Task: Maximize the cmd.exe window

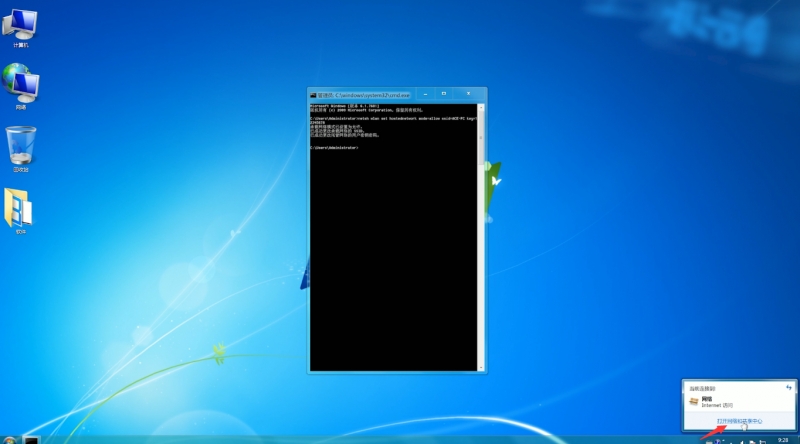Action: pyautogui.click(x=444, y=94)
